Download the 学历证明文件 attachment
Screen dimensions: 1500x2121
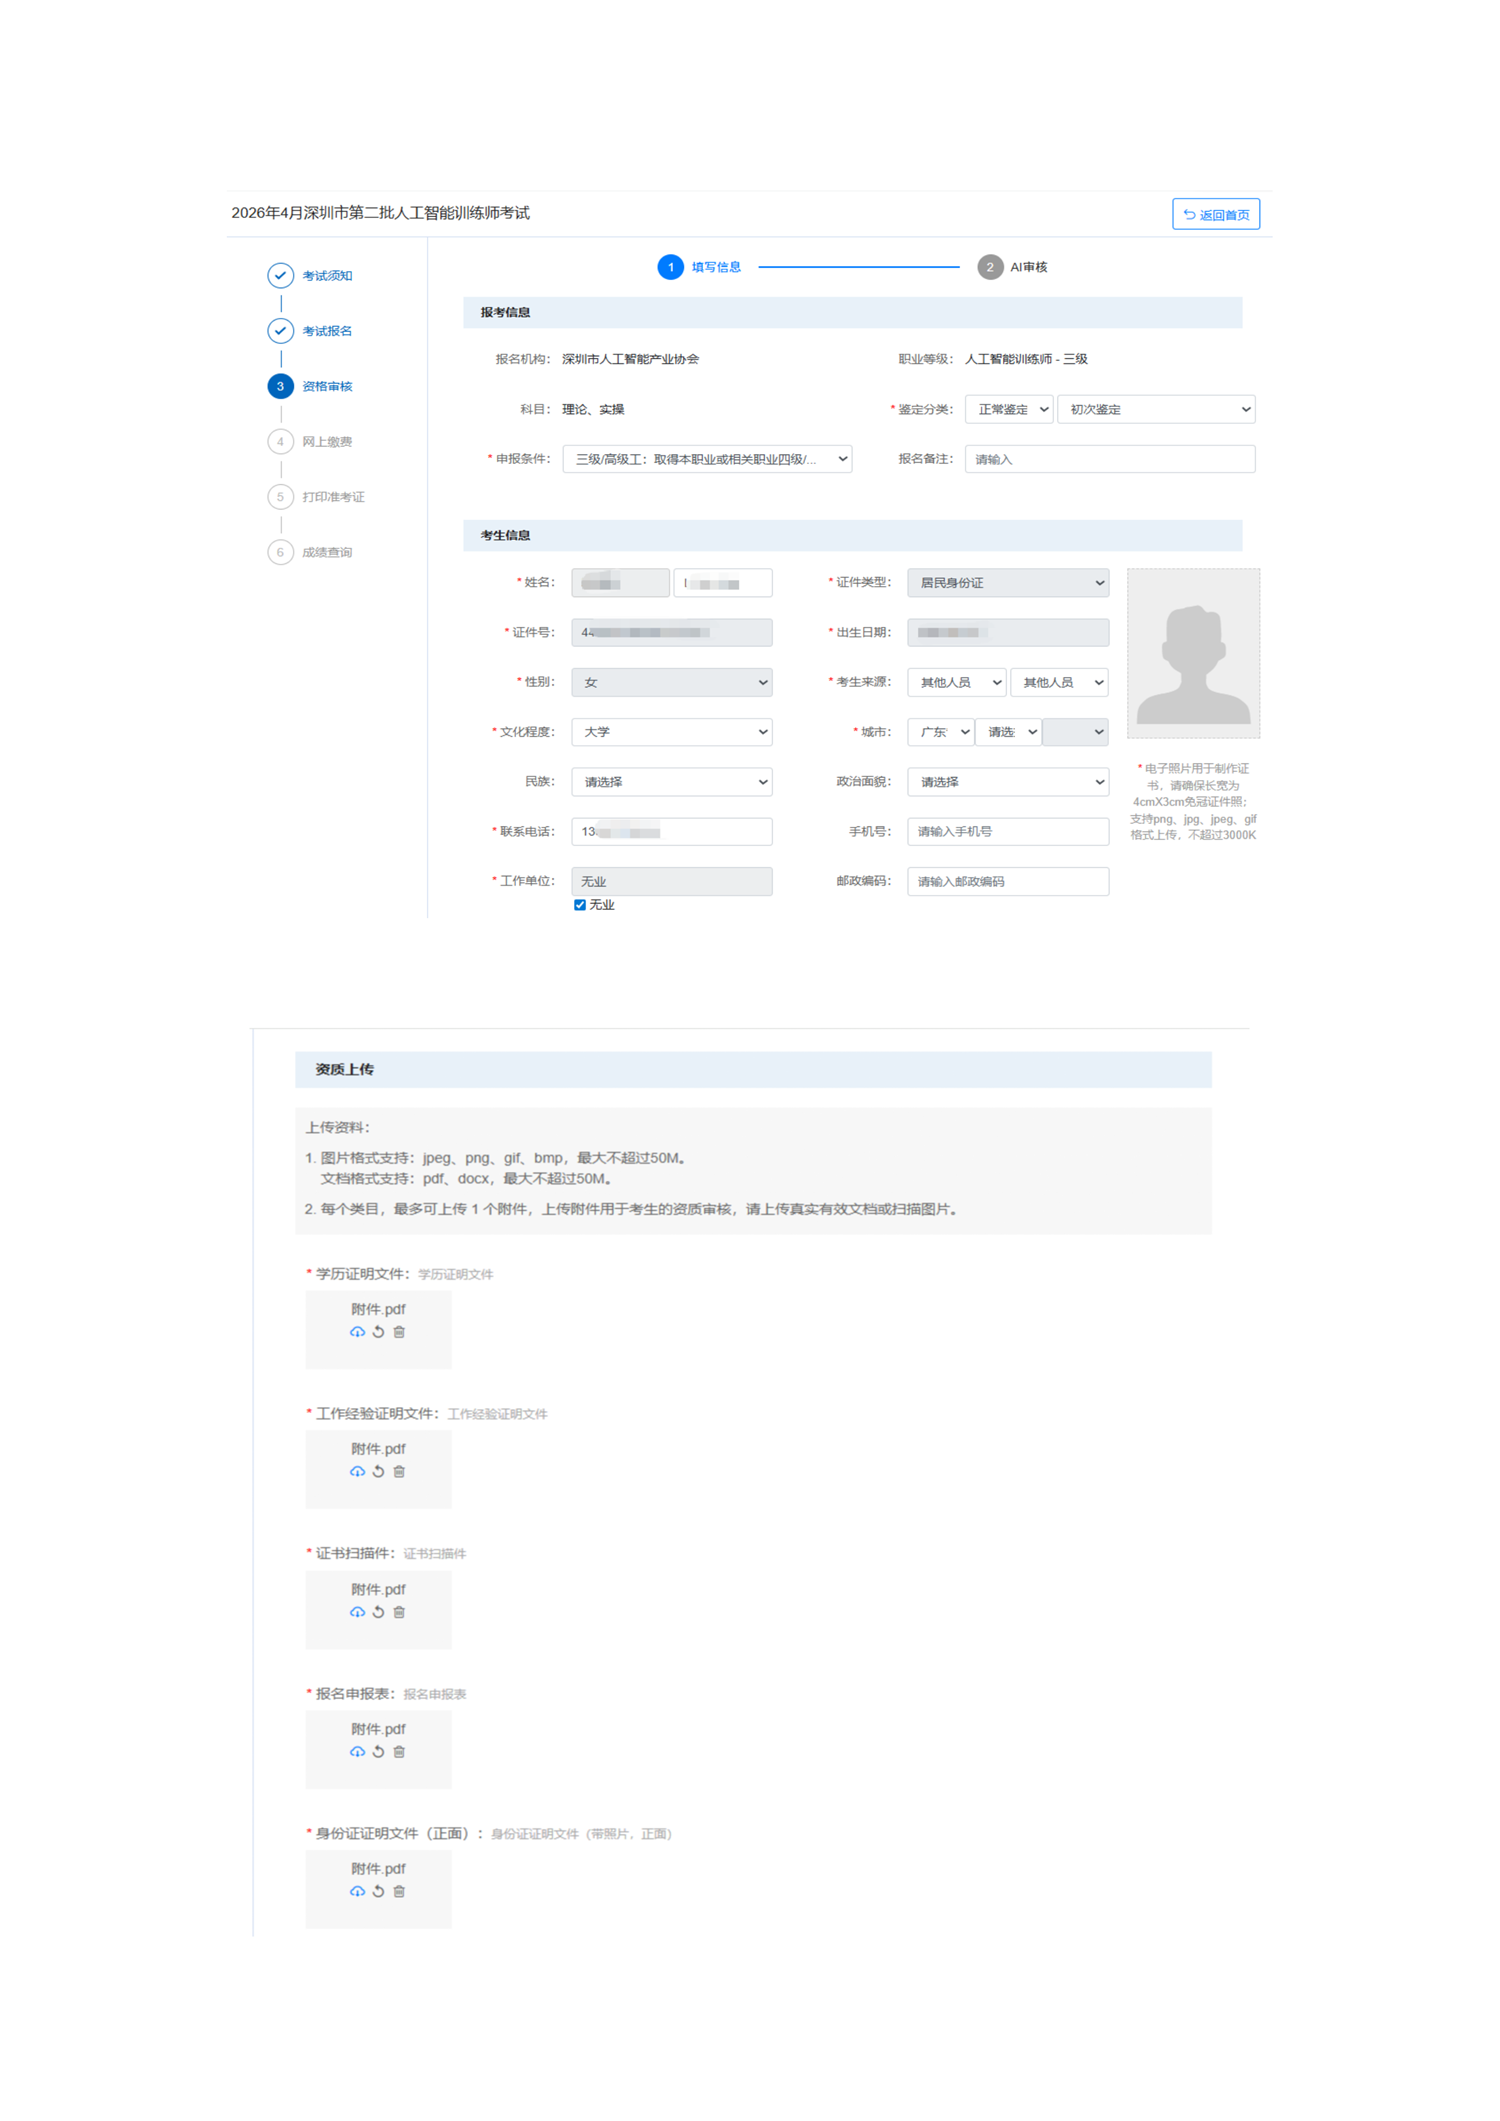click(357, 1332)
